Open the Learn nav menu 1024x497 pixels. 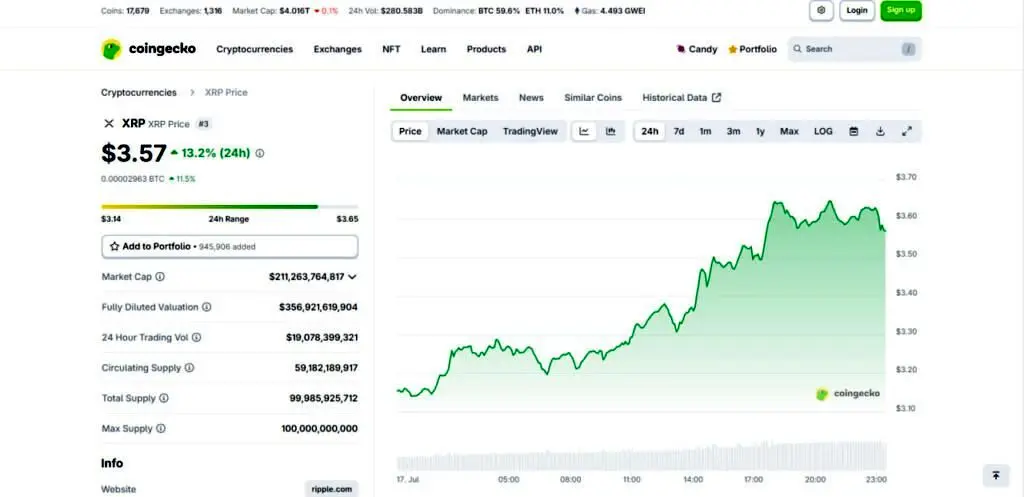coord(434,49)
